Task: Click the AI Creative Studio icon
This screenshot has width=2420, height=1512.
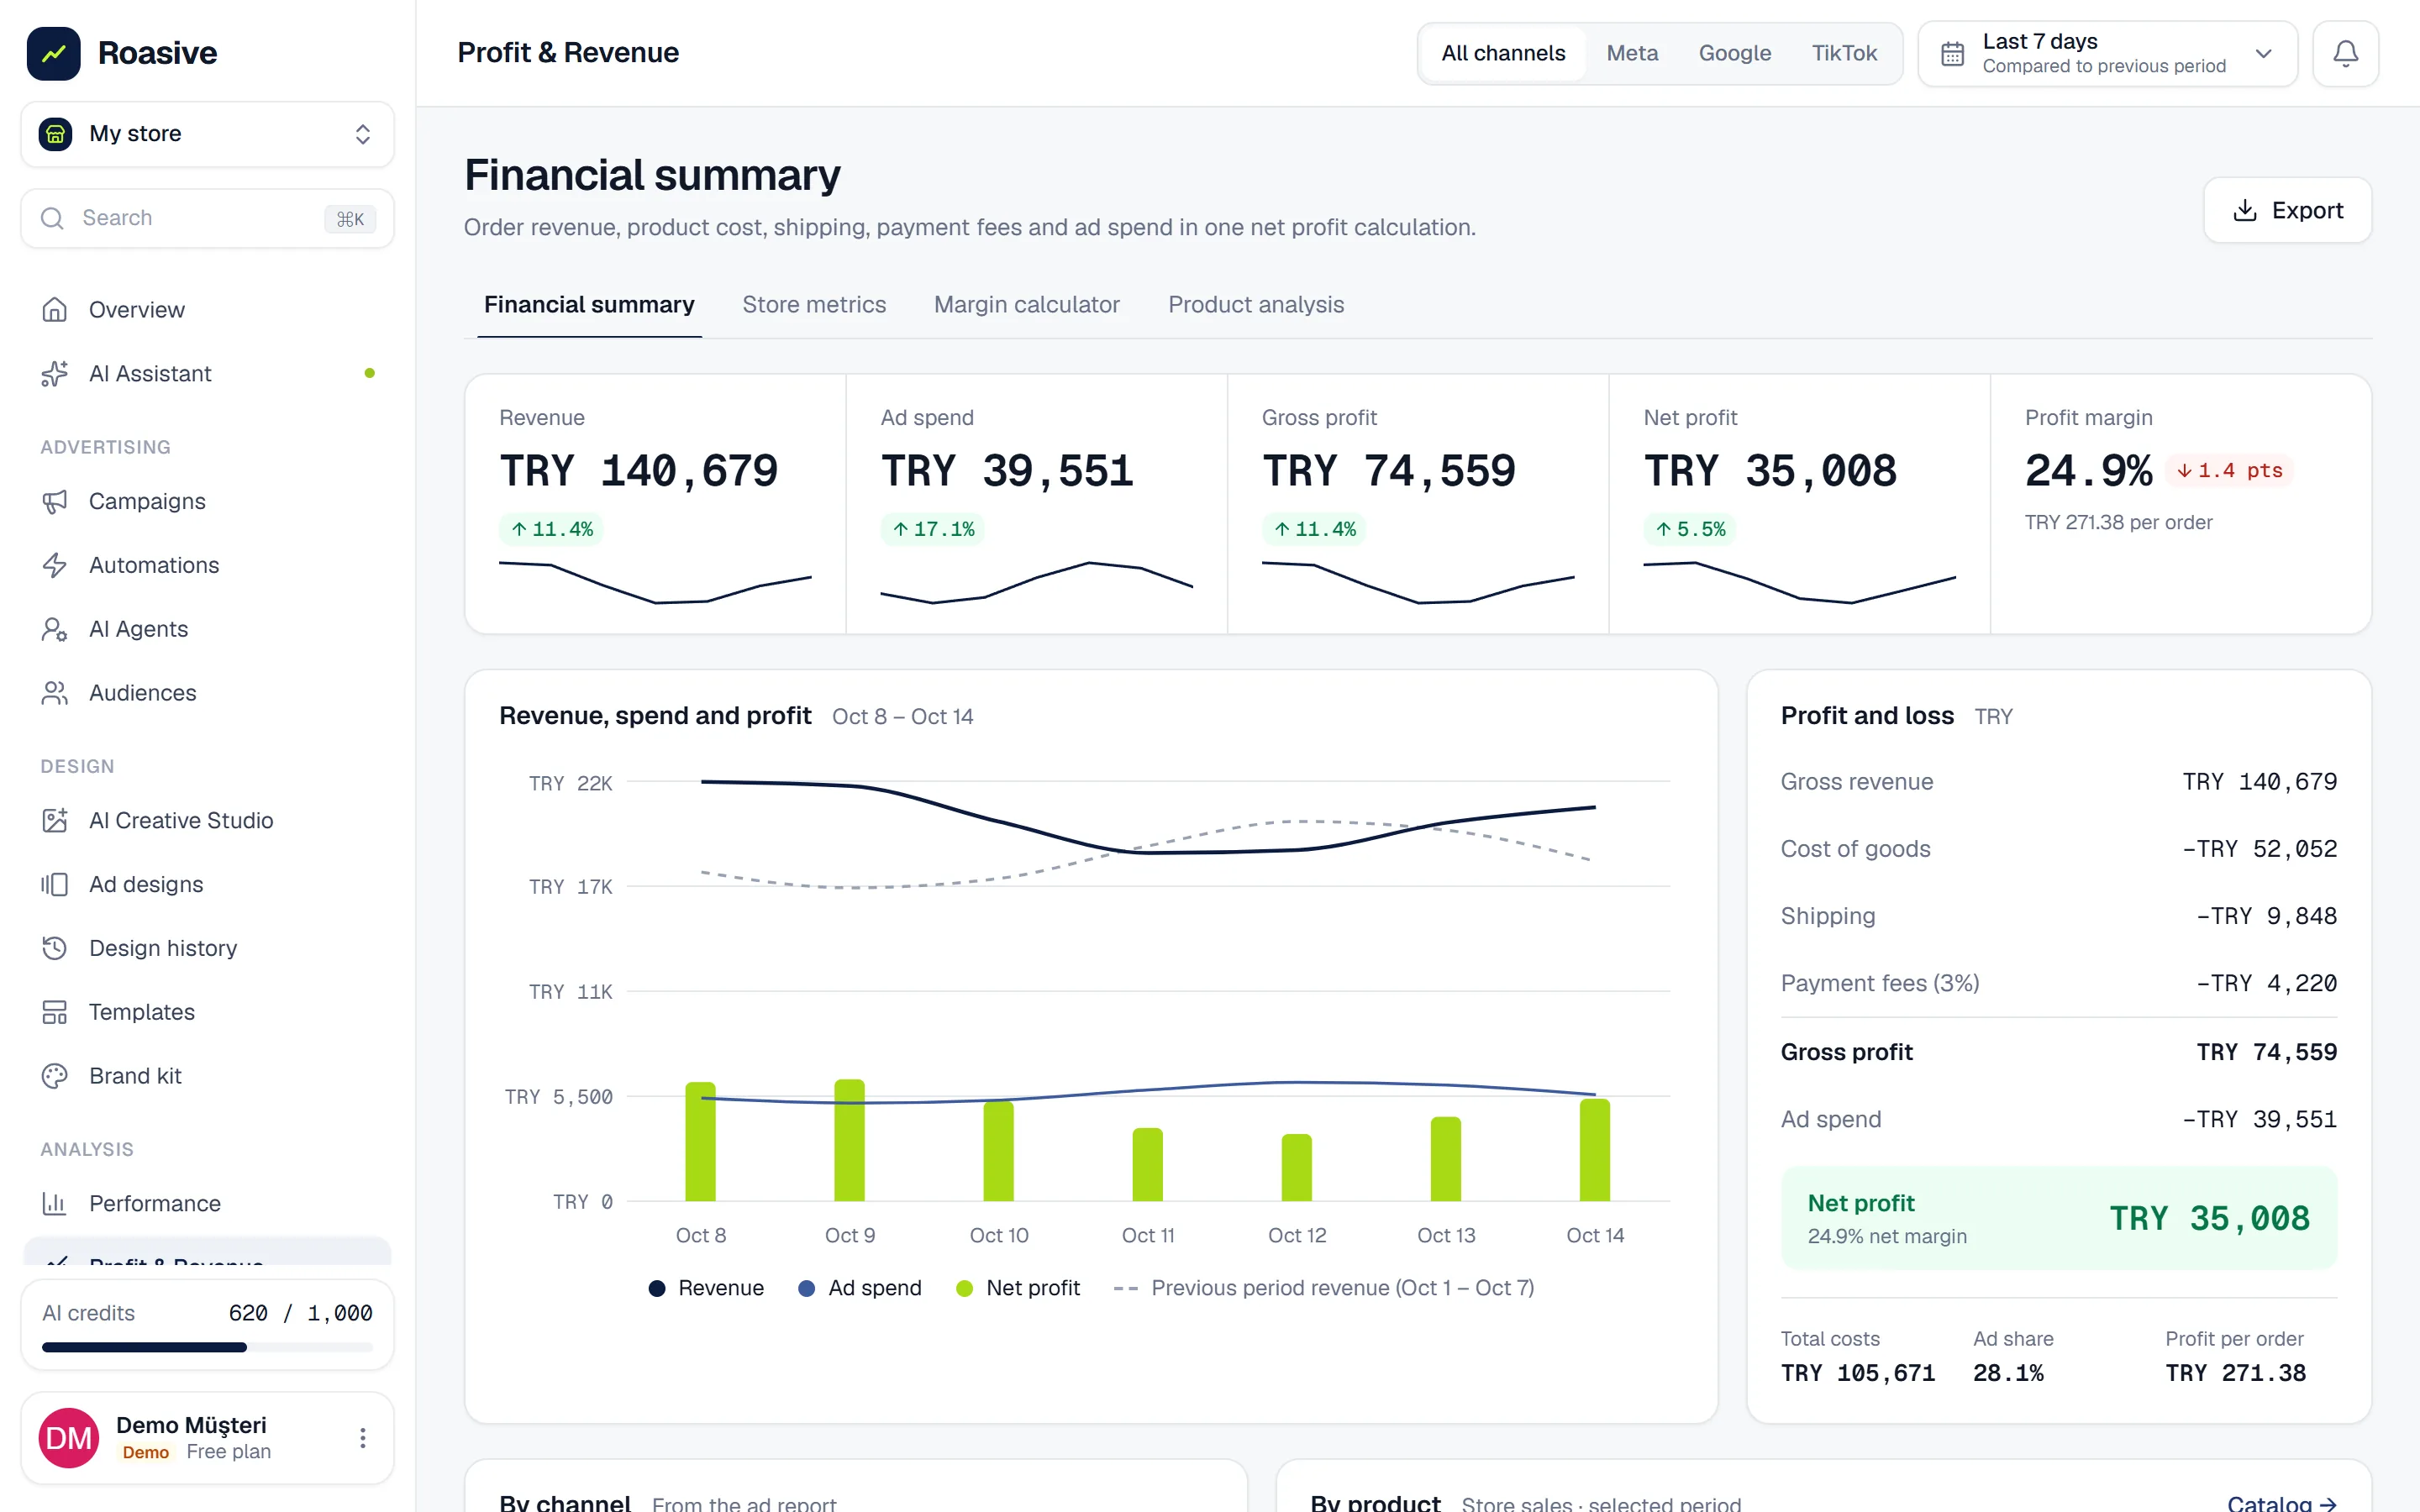Action: pos(54,821)
